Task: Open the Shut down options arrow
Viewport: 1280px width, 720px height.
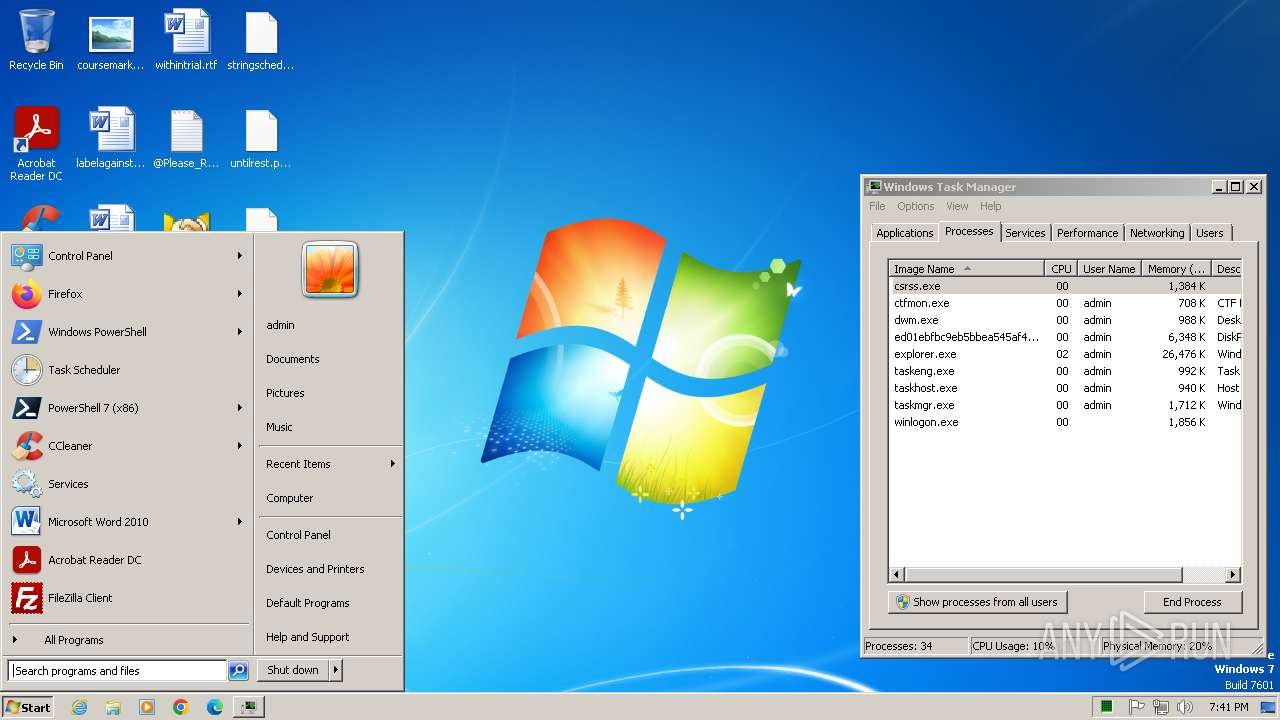Action: (x=336, y=670)
